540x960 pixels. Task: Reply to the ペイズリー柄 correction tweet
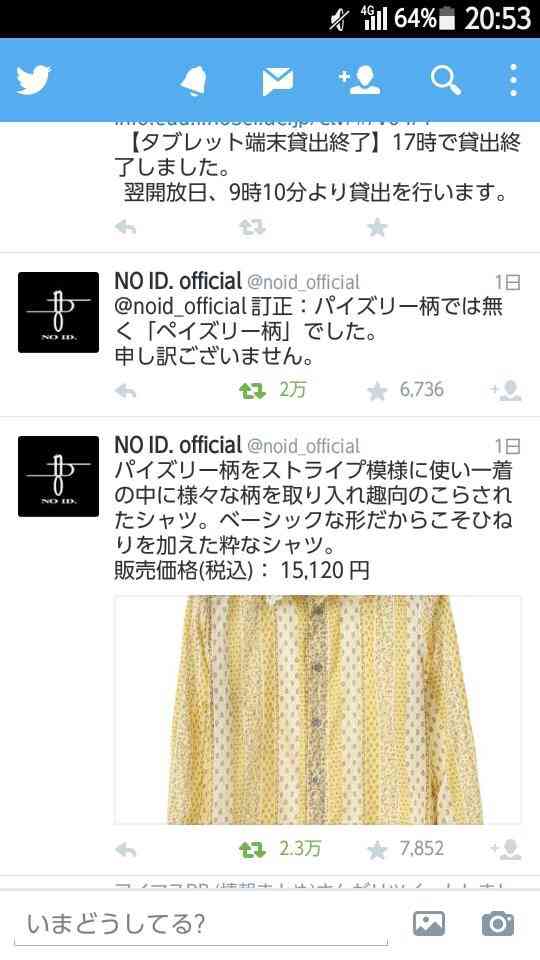pos(126,391)
